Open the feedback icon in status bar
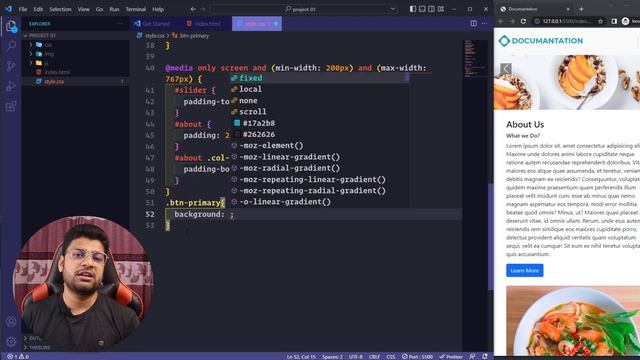This screenshot has width=640, height=360. 473,356
